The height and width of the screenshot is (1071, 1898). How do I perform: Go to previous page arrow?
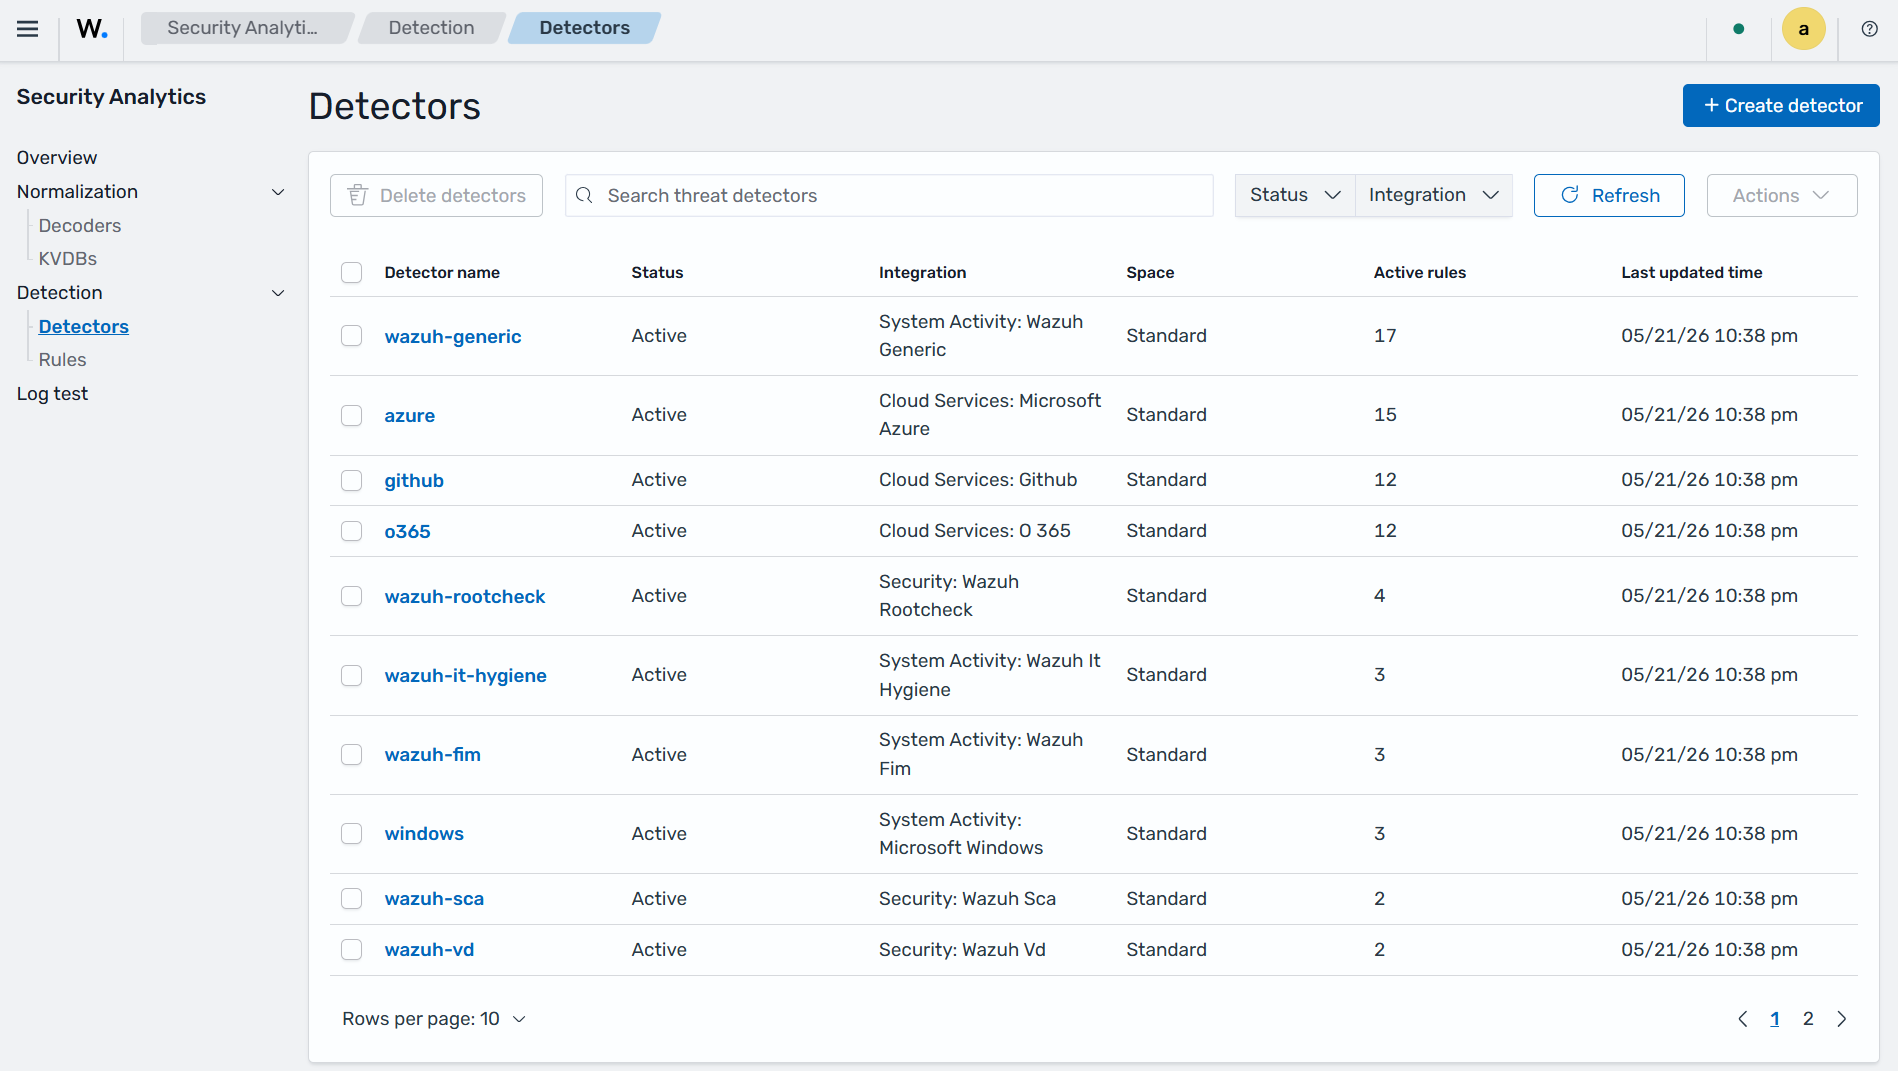pos(1743,1019)
